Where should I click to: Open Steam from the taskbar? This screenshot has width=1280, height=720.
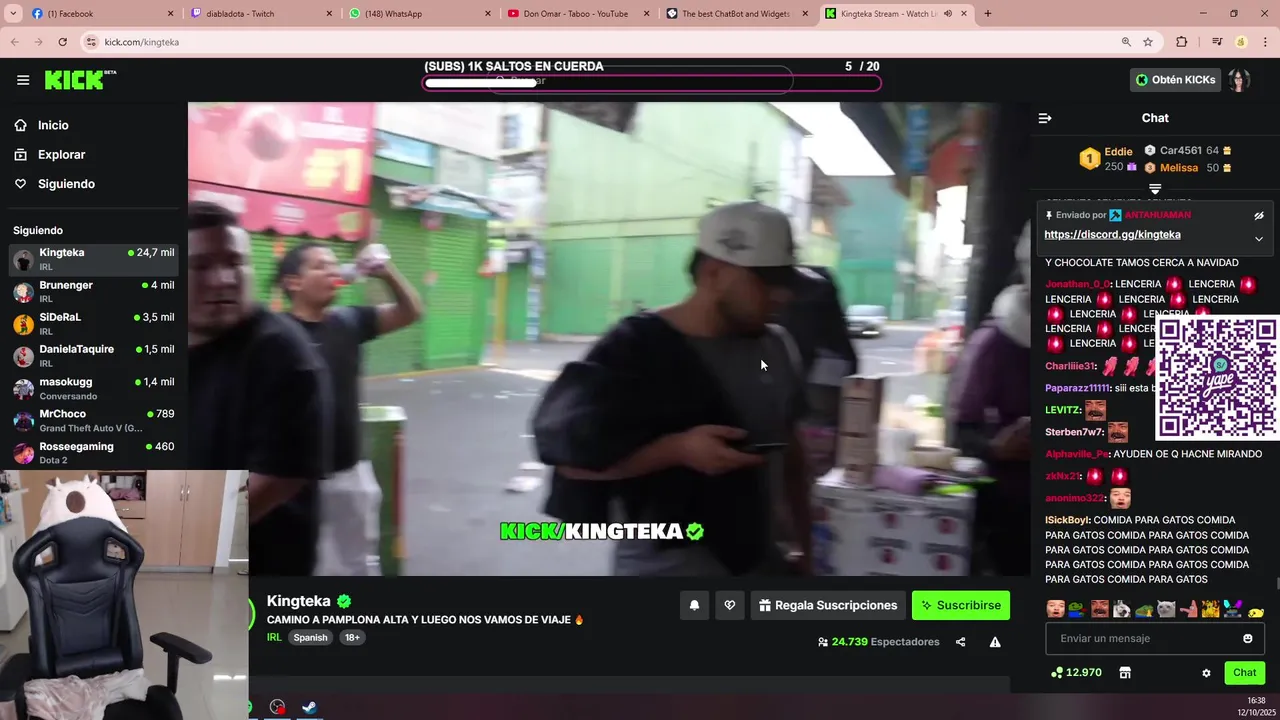[x=310, y=707]
